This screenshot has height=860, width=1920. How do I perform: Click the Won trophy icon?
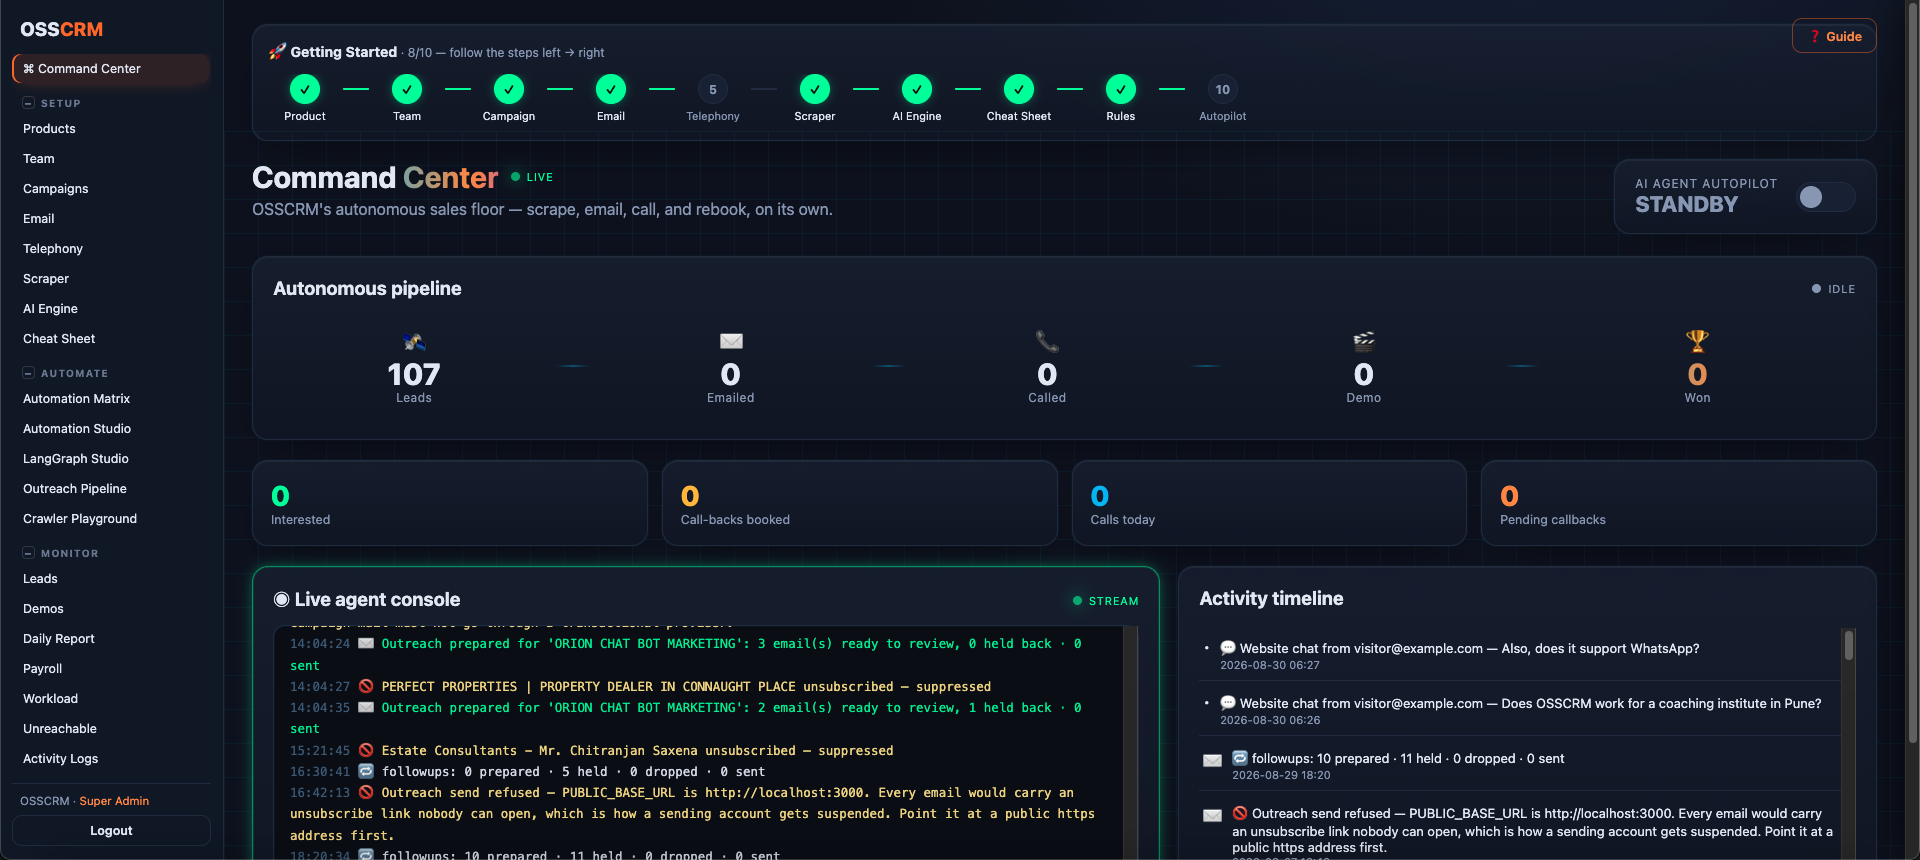point(1697,341)
